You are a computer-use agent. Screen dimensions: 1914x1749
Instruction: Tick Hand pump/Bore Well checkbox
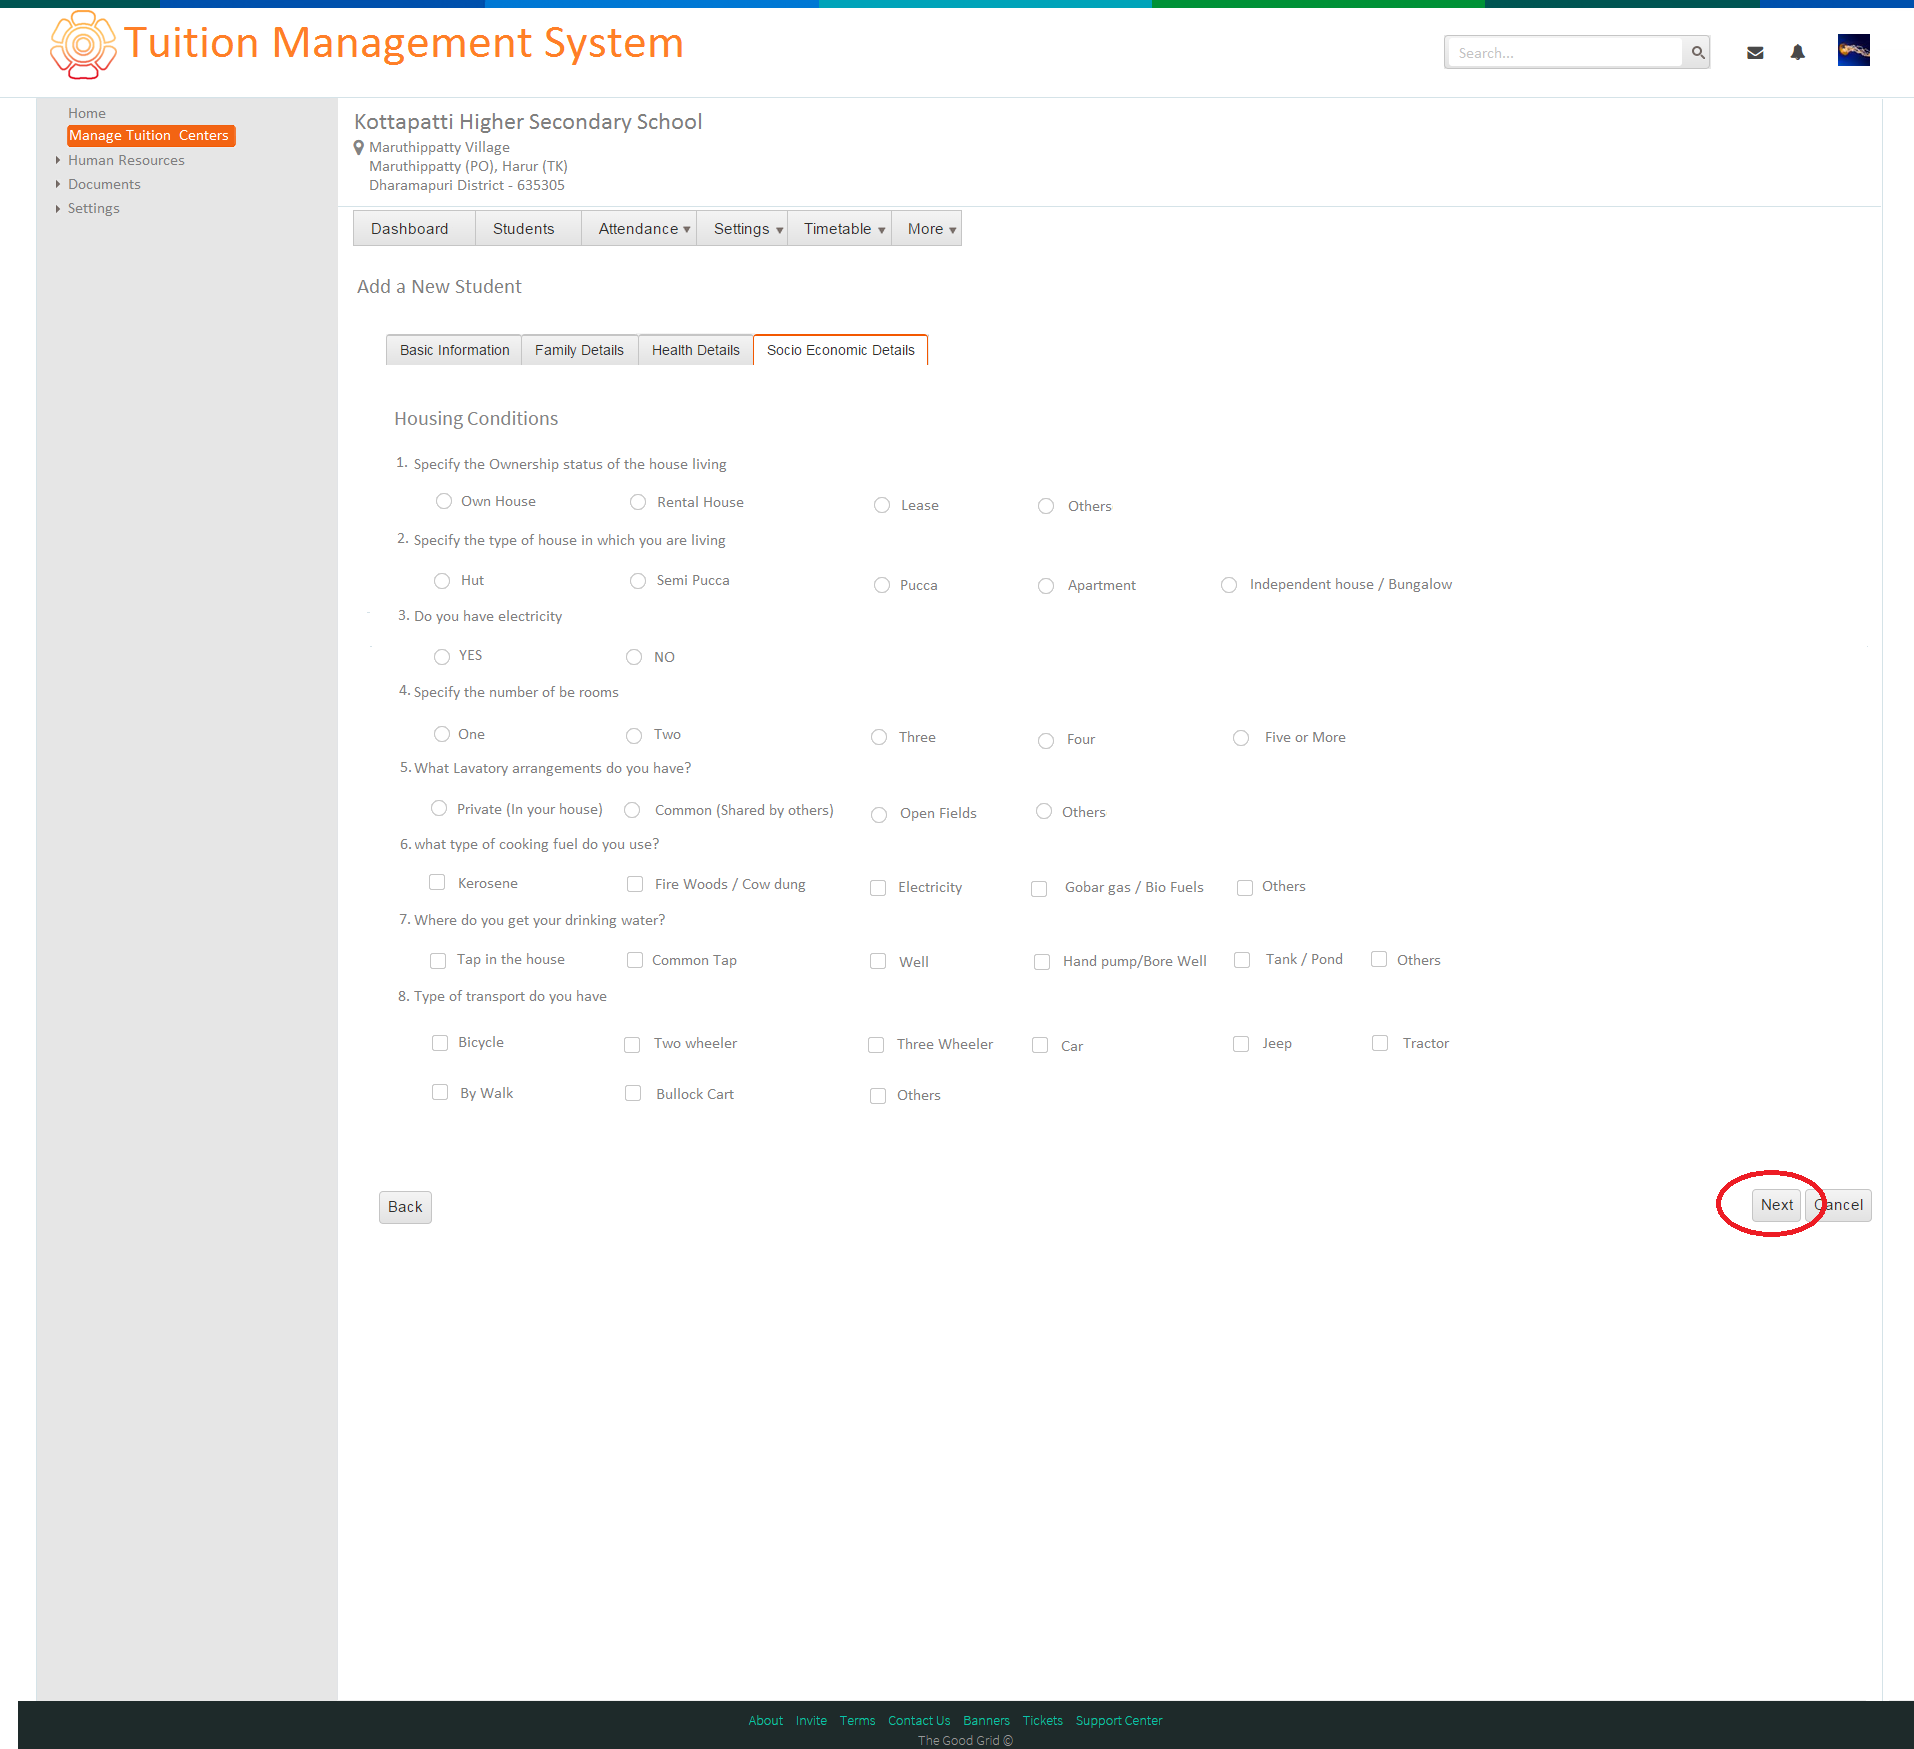coord(1042,962)
